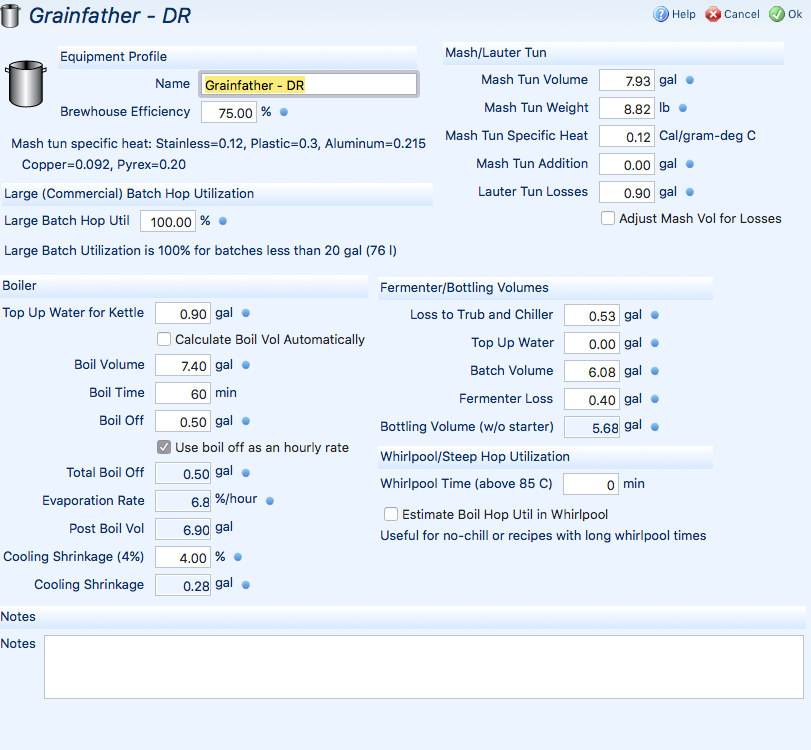Click the Fermenter Loss field

click(592, 399)
